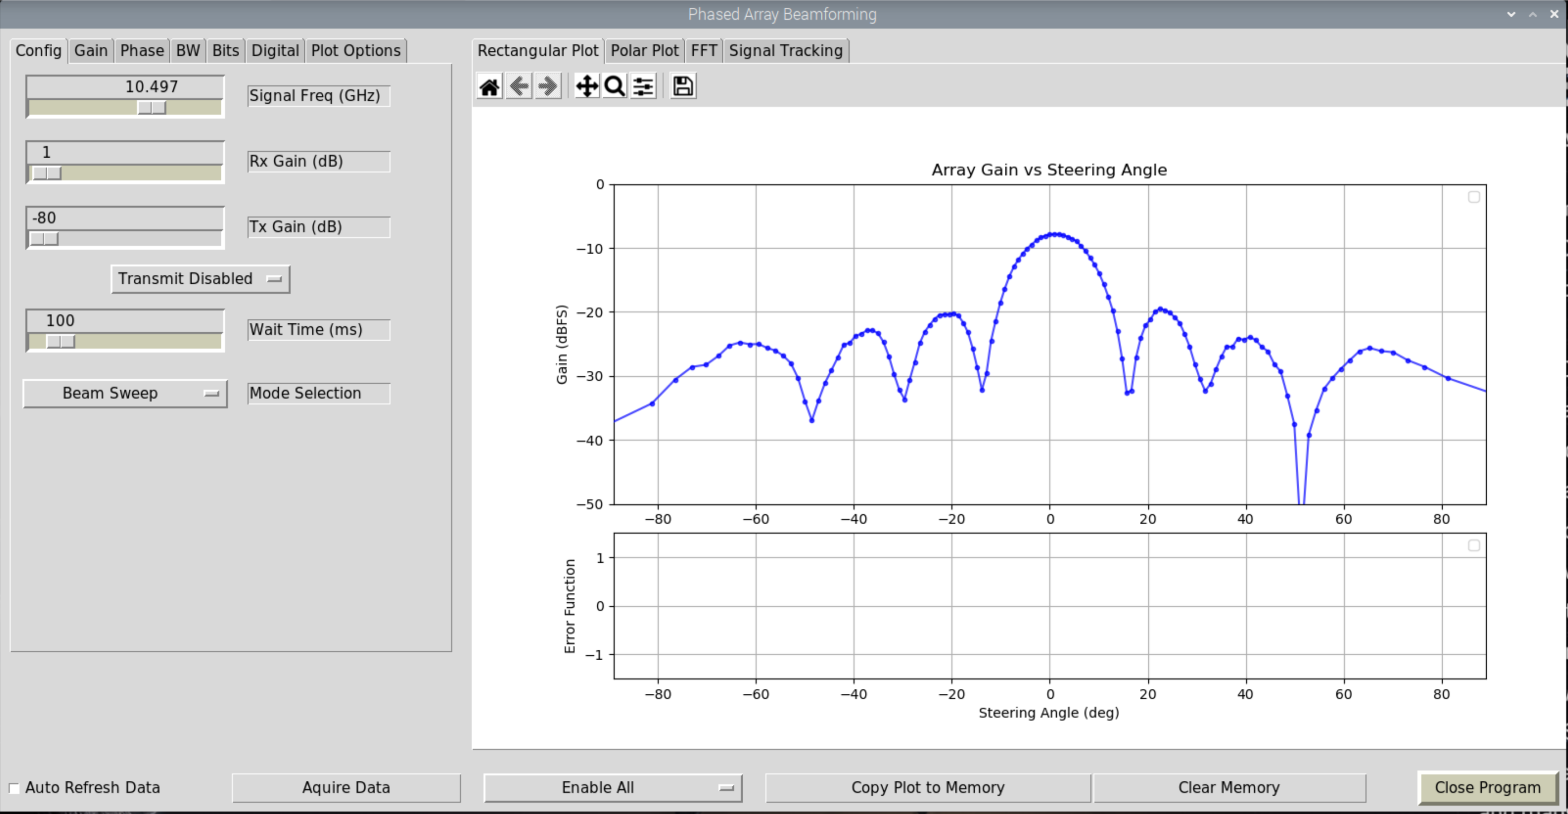This screenshot has width=1568, height=814.
Task: Click the Signal Freq slider handle
Action: [x=152, y=108]
